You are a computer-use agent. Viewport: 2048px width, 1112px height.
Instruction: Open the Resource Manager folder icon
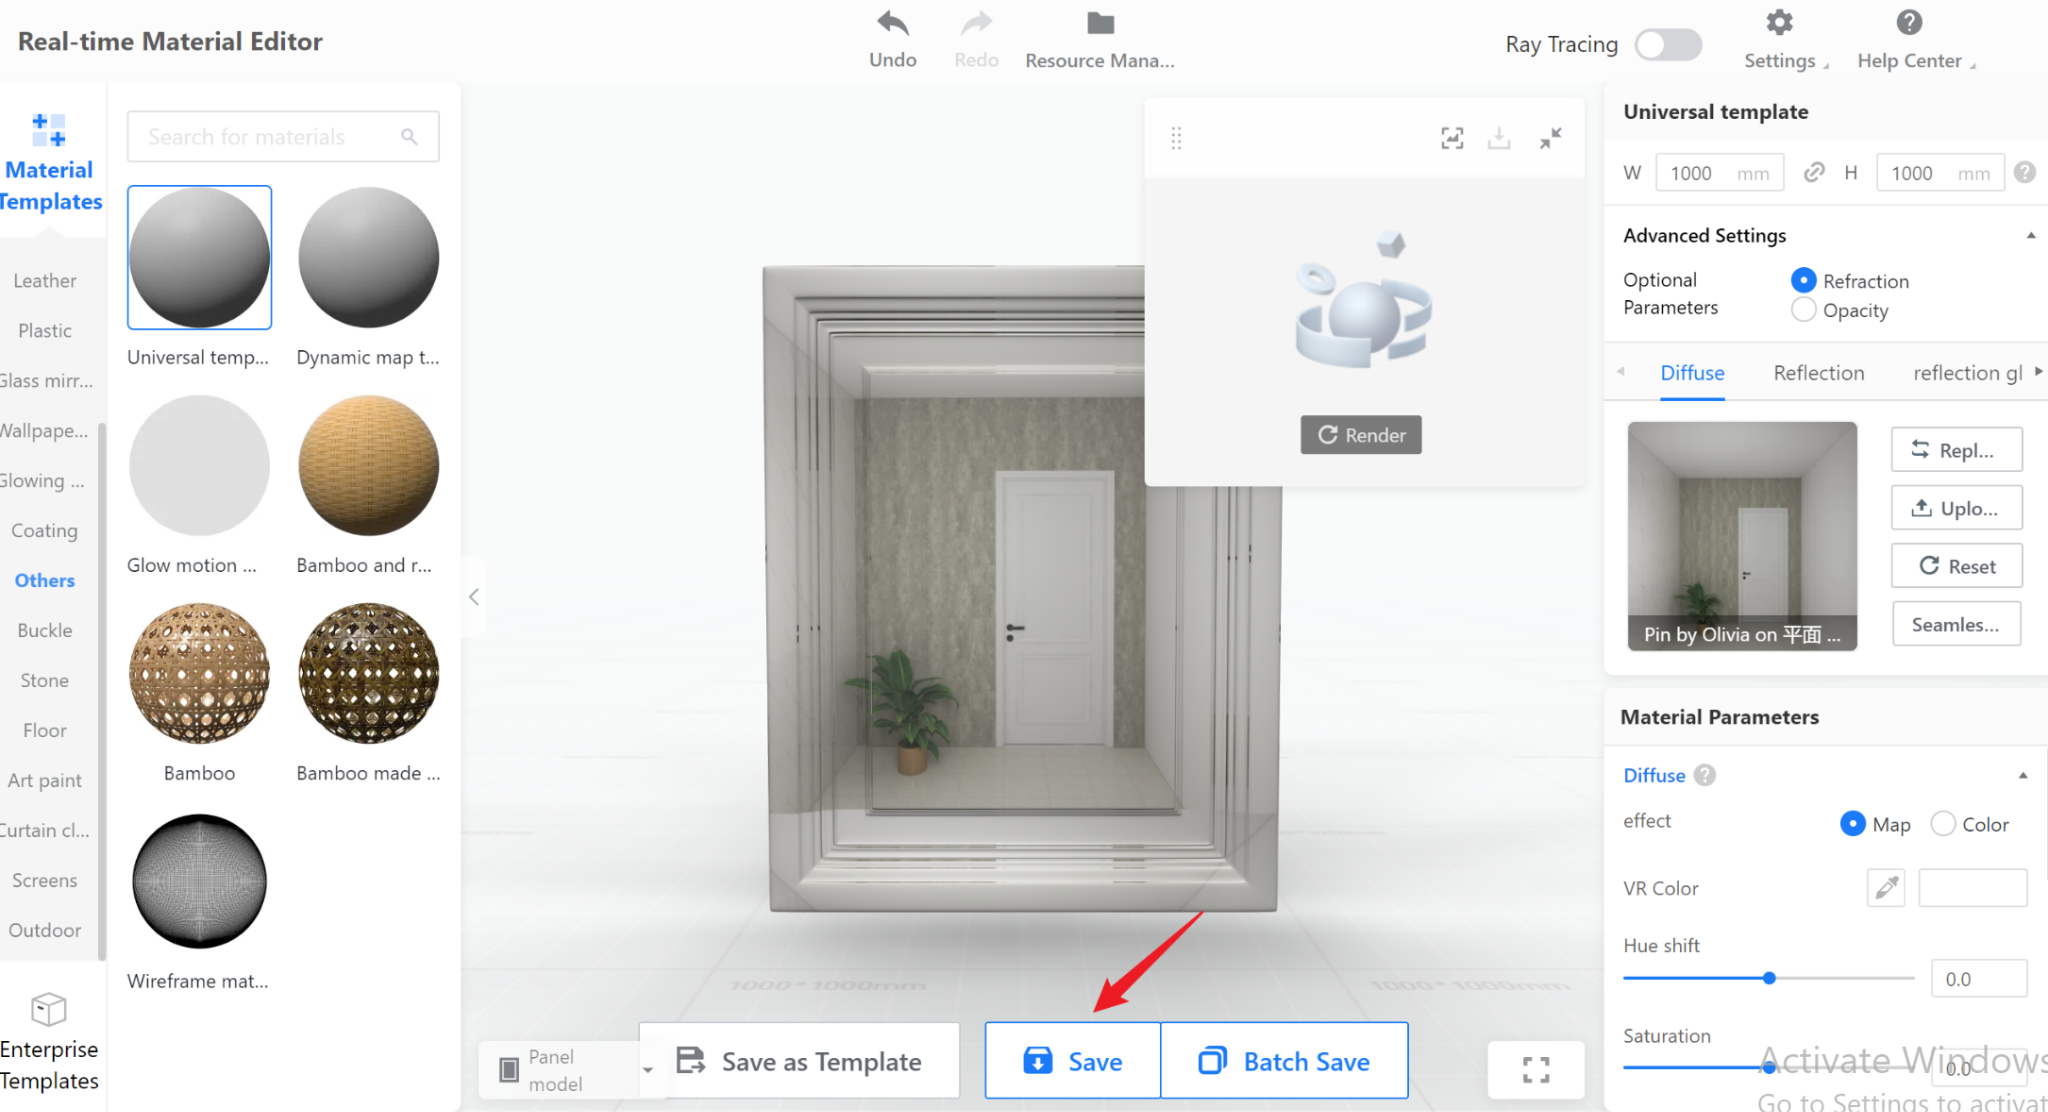point(1100,24)
